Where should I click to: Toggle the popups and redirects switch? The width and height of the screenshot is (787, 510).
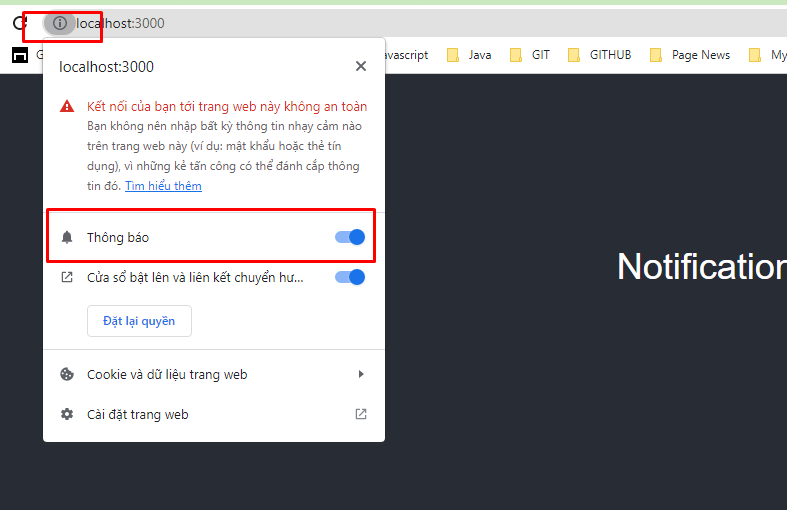point(350,277)
